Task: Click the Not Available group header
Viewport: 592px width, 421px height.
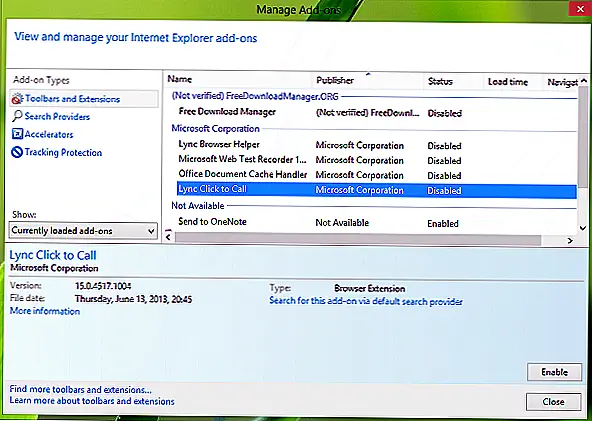Action: [x=198, y=206]
